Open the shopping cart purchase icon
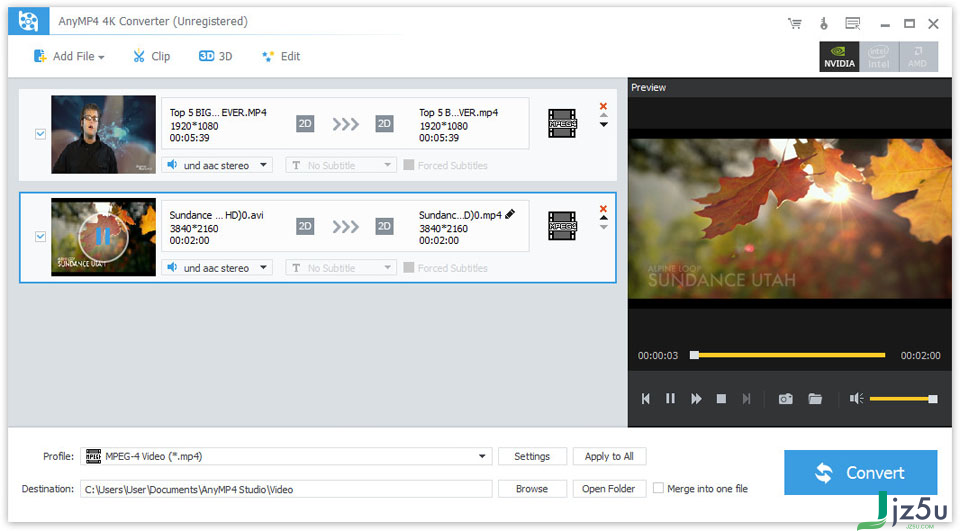The height and width of the screenshot is (531, 960). (x=795, y=24)
